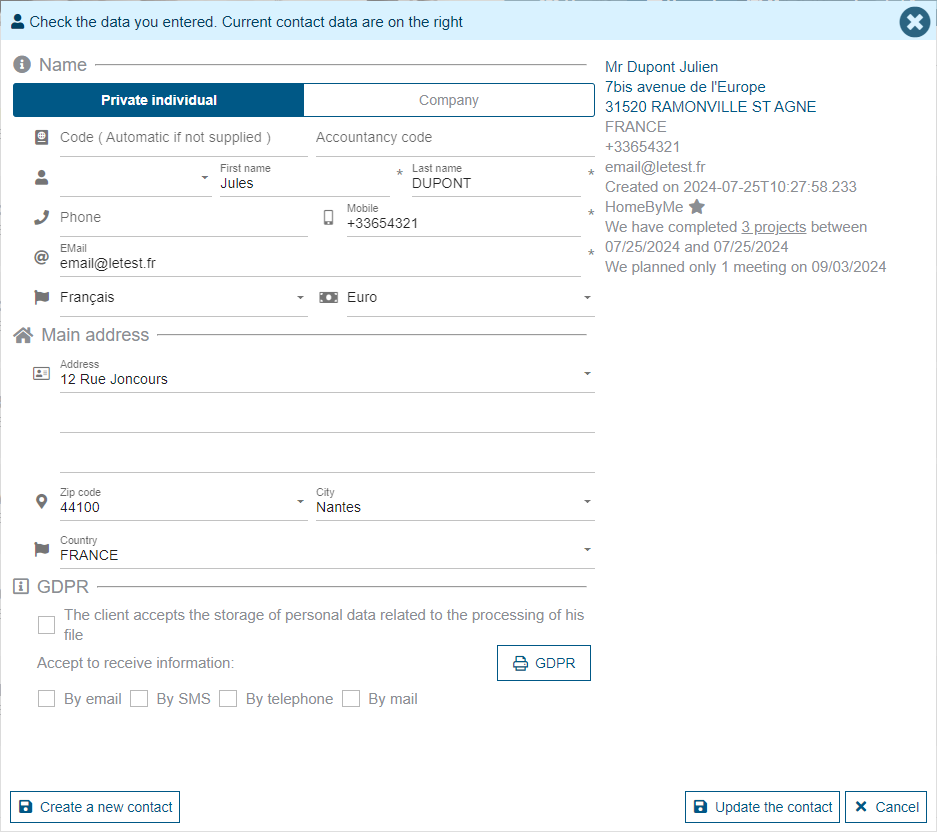Check the By SMS option
This screenshot has width=937, height=832.
(x=139, y=699)
